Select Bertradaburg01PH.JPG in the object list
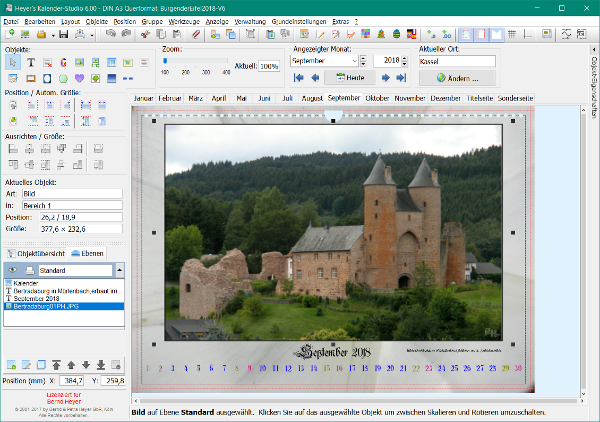 click(x=44, y=307)
